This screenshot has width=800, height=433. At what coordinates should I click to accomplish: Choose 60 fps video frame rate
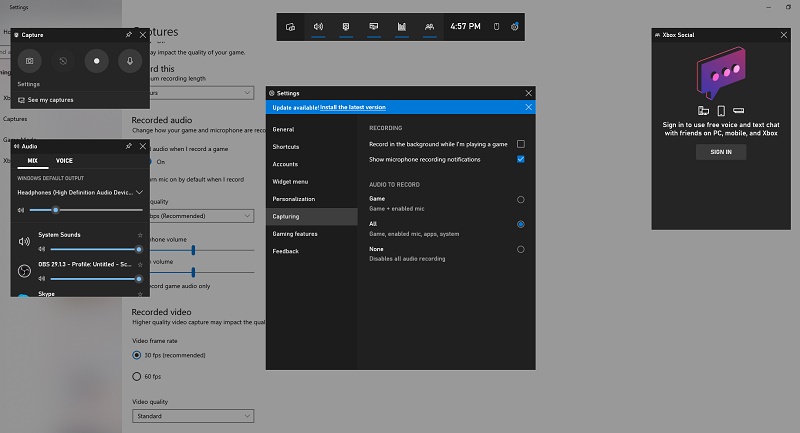click(137, 376)
